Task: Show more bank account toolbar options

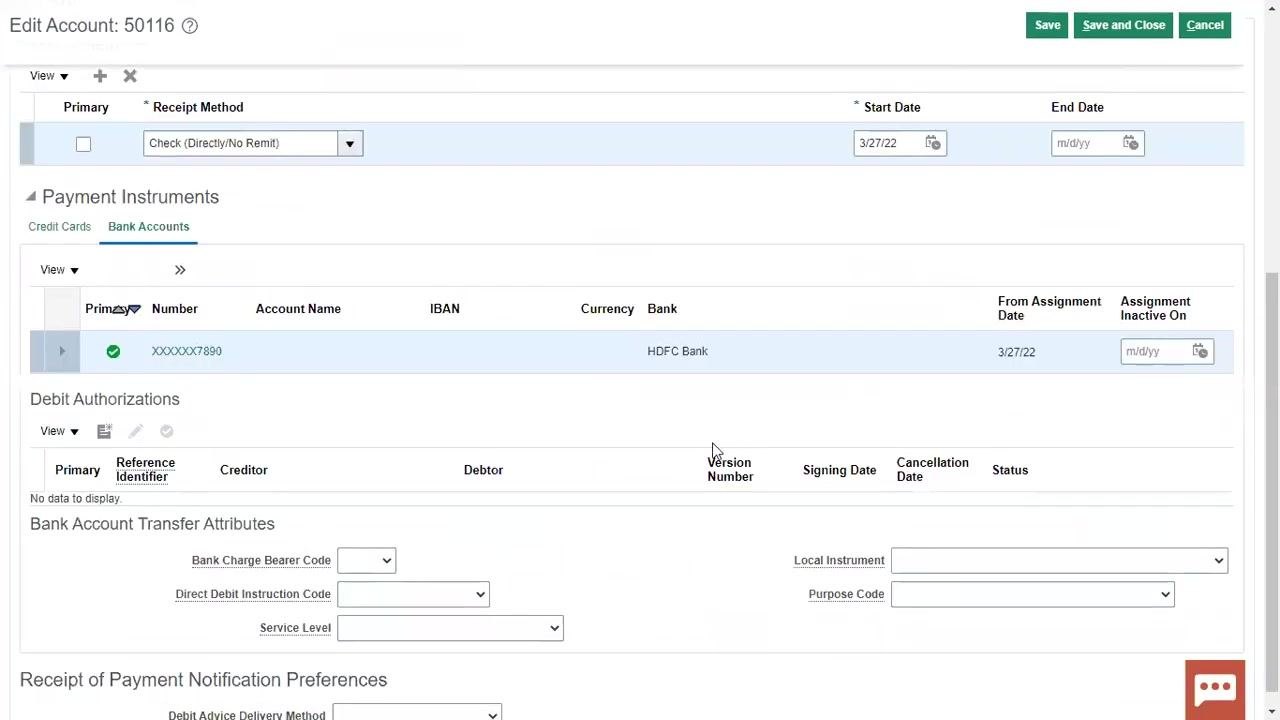Action: tap(180, 270)
